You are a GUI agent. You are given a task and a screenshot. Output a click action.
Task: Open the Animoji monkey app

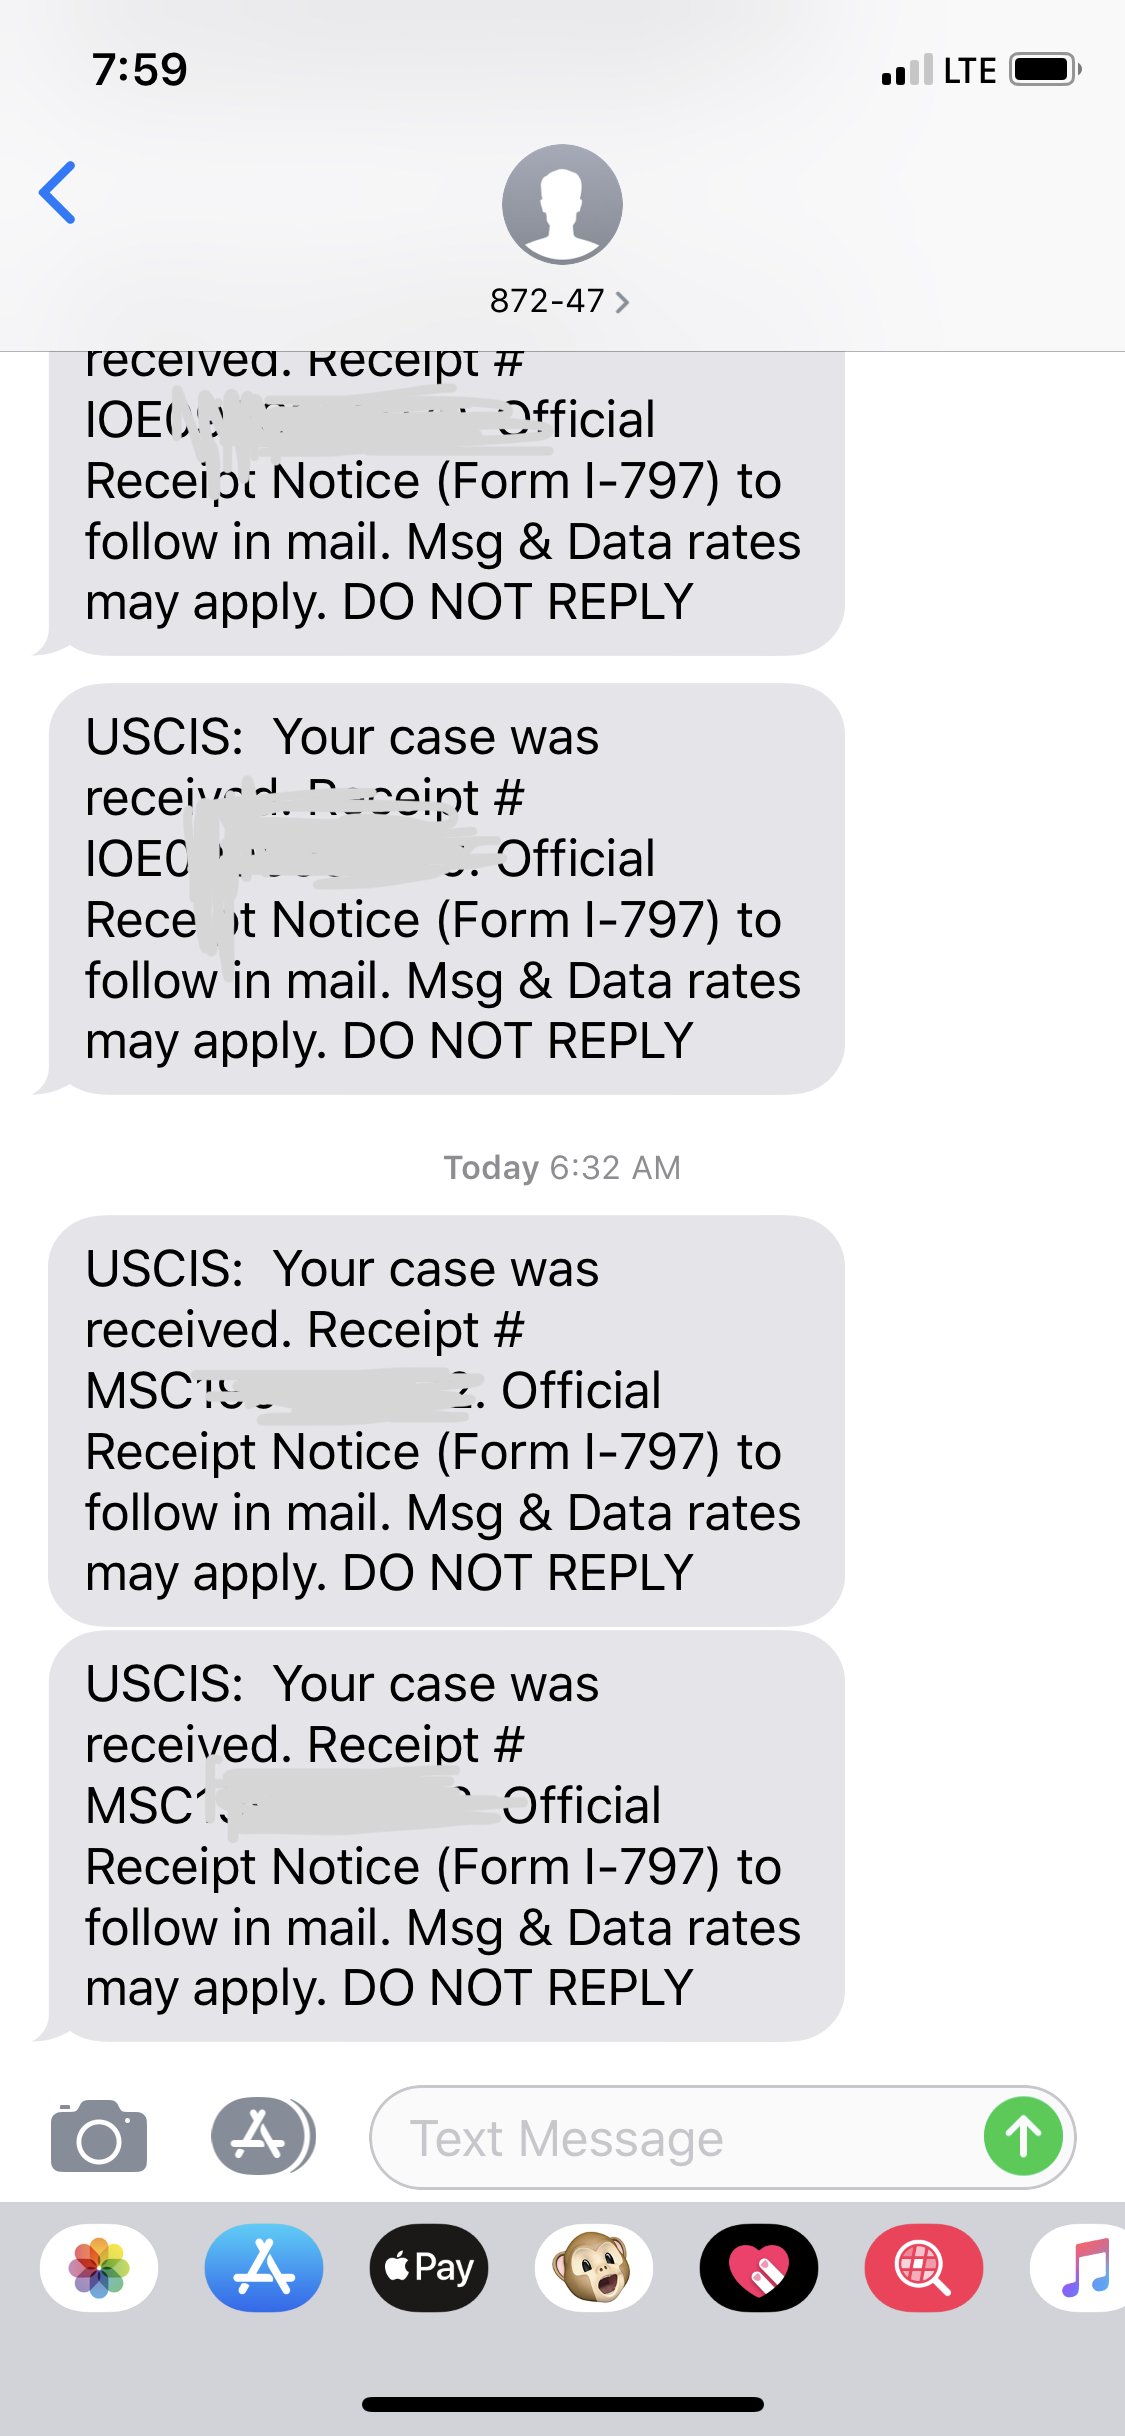tap(594, 2267)
